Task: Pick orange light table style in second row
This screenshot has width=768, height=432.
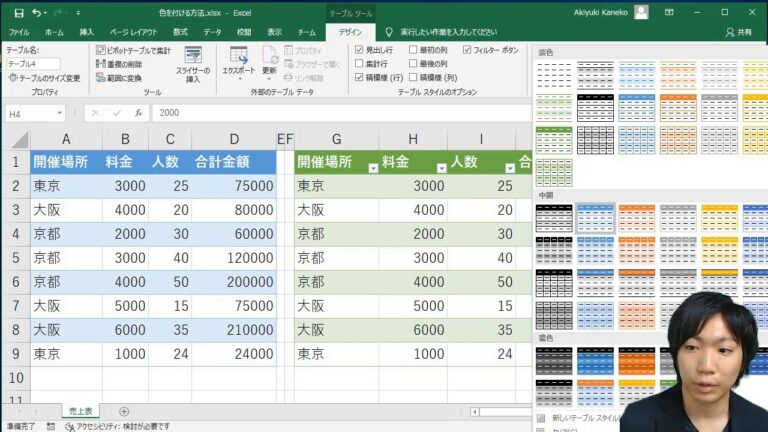Action: 678,108
